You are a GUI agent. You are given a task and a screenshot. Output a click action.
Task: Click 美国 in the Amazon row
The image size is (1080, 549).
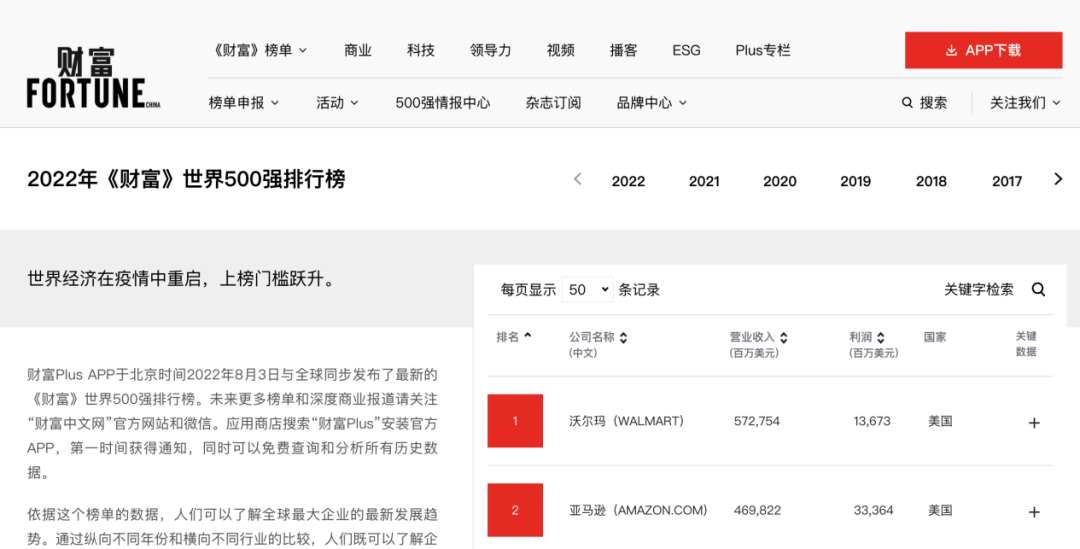[x=940, y=510]
